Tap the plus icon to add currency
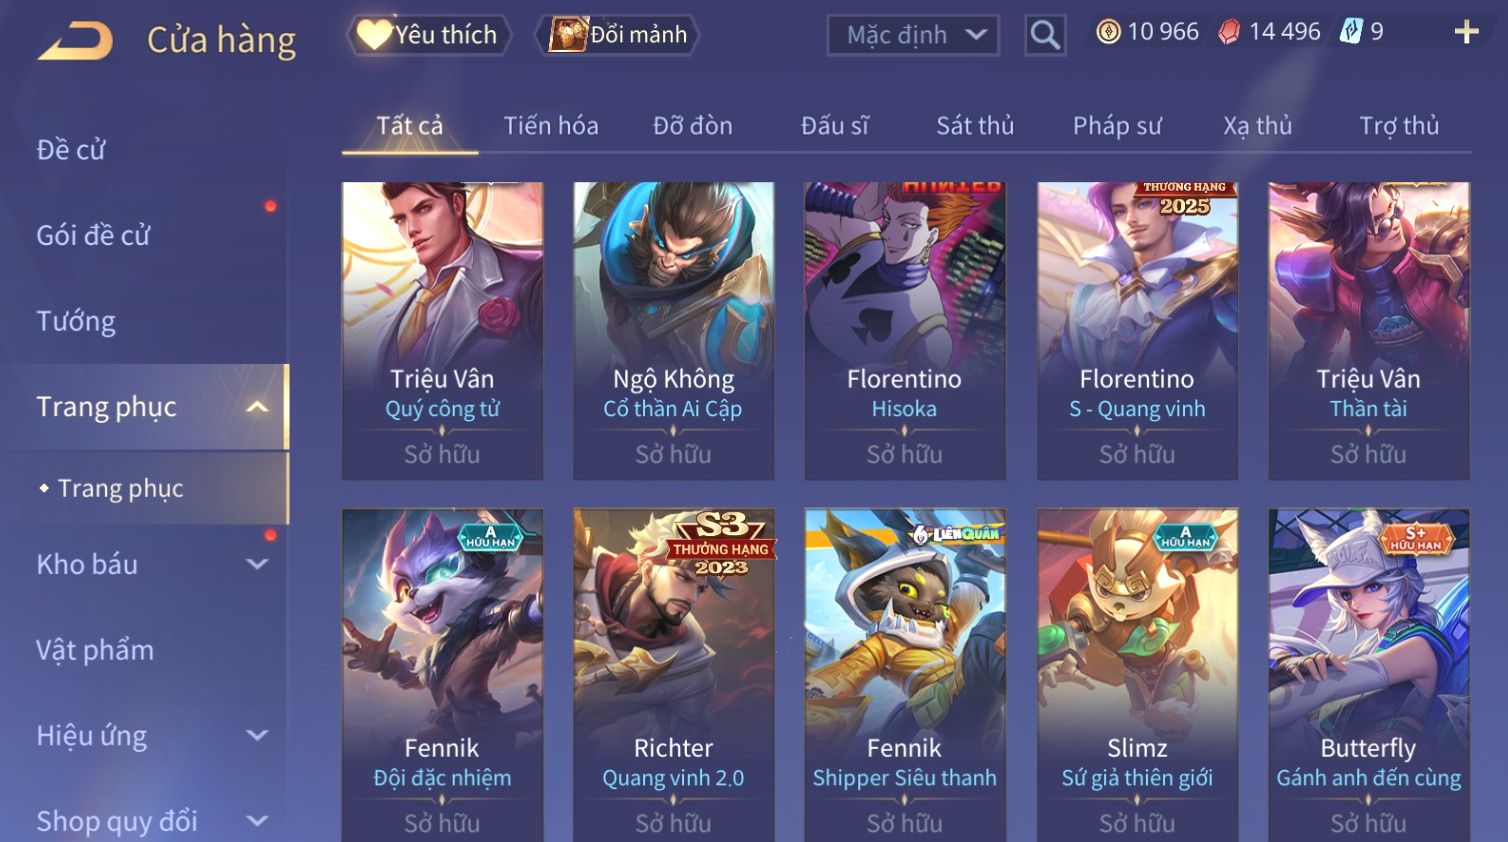Image resolution: width=1508 pixels, height=842 pixels. [x=1466, y=33]
